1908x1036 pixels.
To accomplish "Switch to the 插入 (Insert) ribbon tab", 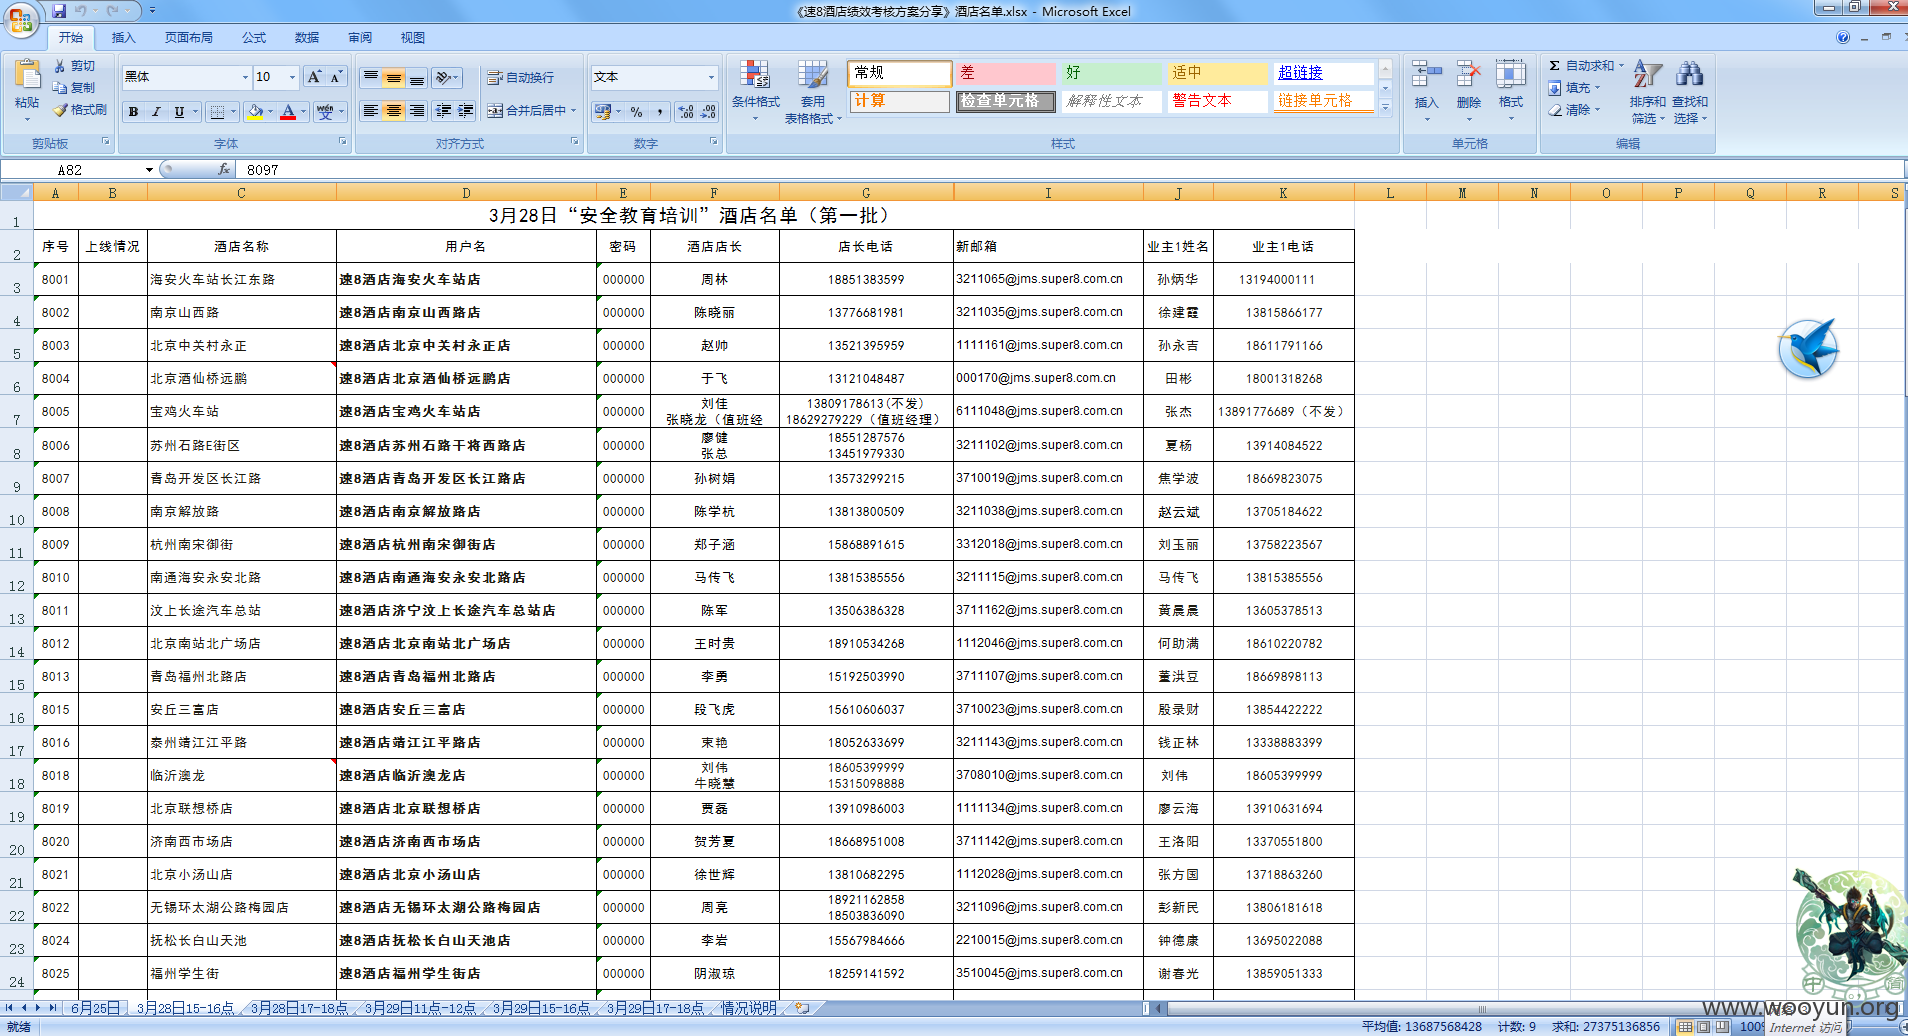I will click(x=123, y=38).
